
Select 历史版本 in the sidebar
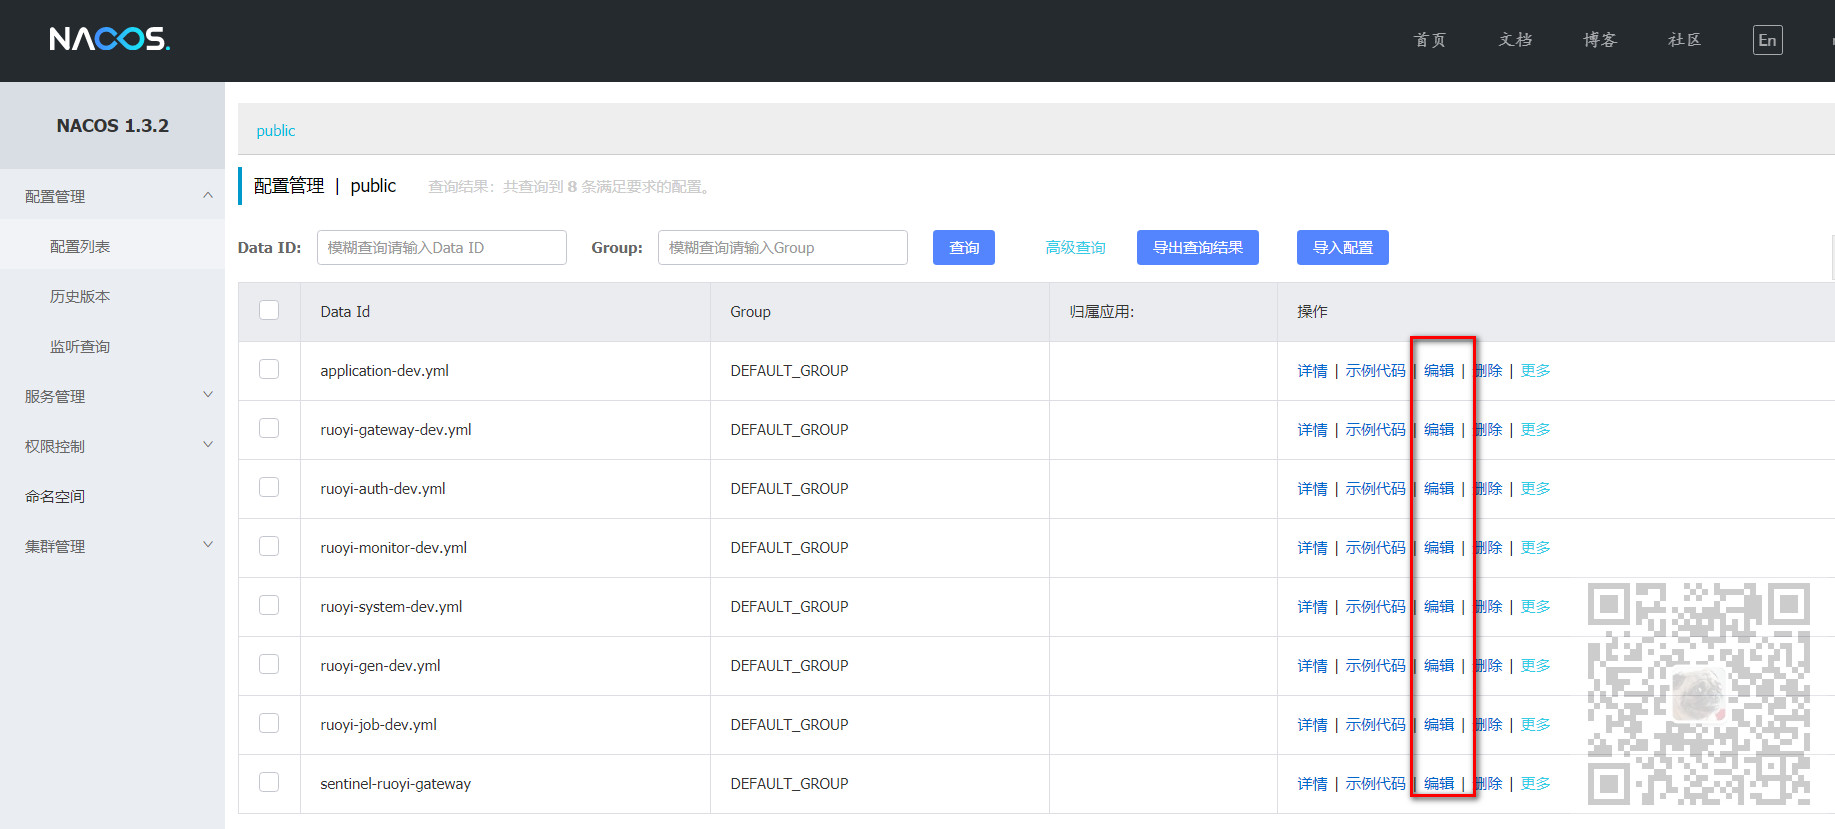click(x=112, y=296)
